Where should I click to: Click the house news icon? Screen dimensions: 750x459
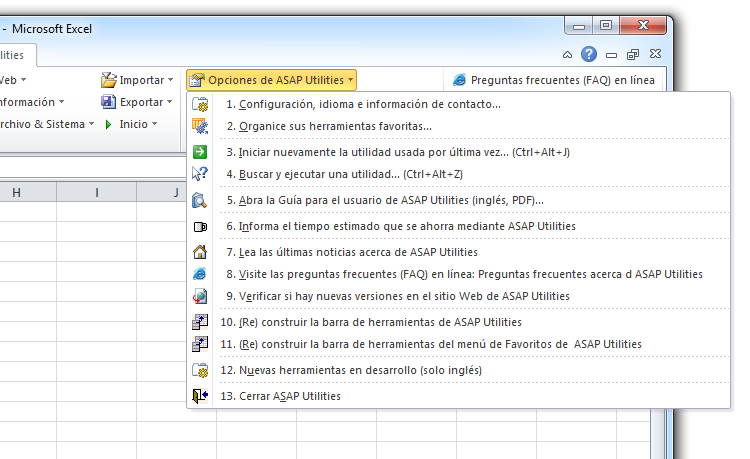point(200,252)
